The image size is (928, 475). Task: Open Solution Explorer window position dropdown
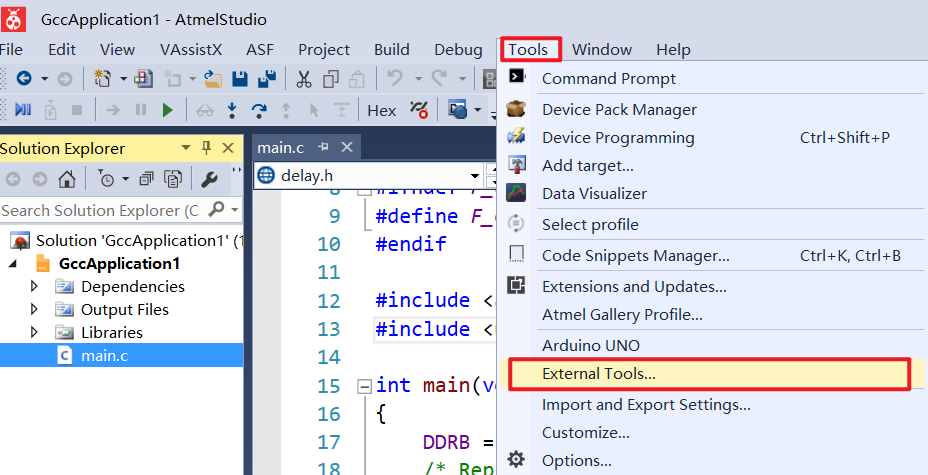pyautogui.click(x=186, y=148)
